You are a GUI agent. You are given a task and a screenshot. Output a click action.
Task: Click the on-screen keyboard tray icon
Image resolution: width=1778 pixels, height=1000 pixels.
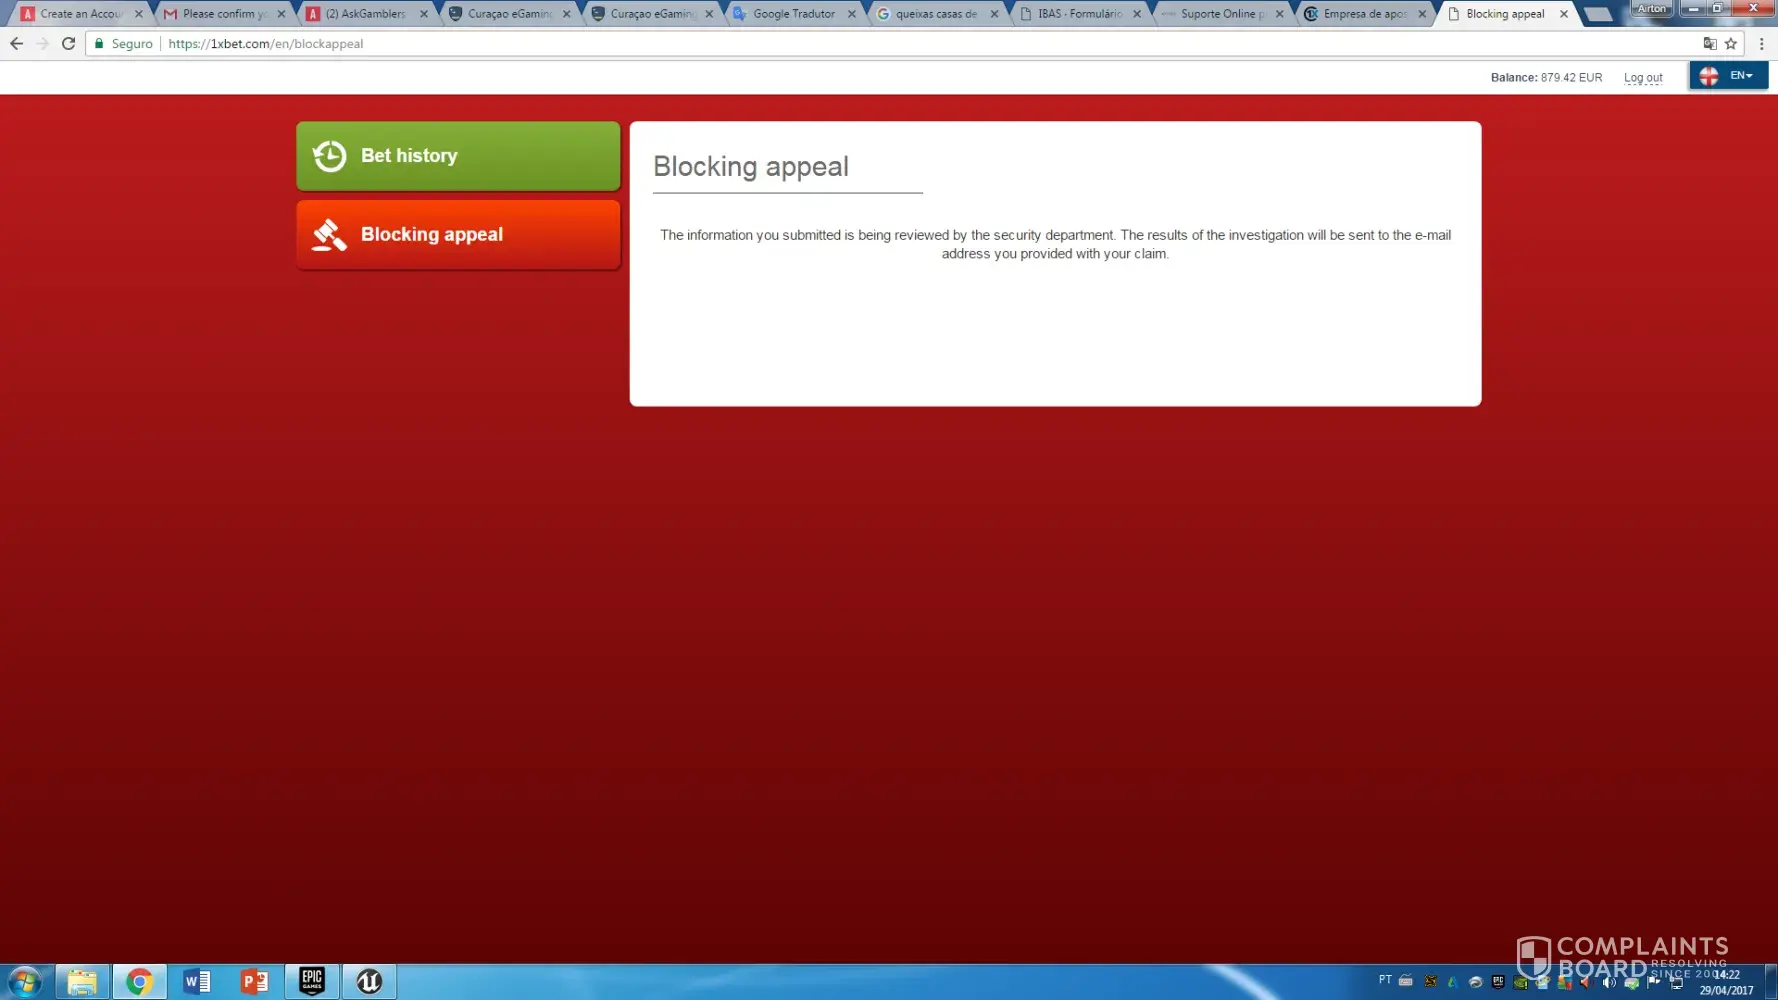pyautogui.click(x=1406, y=981)
